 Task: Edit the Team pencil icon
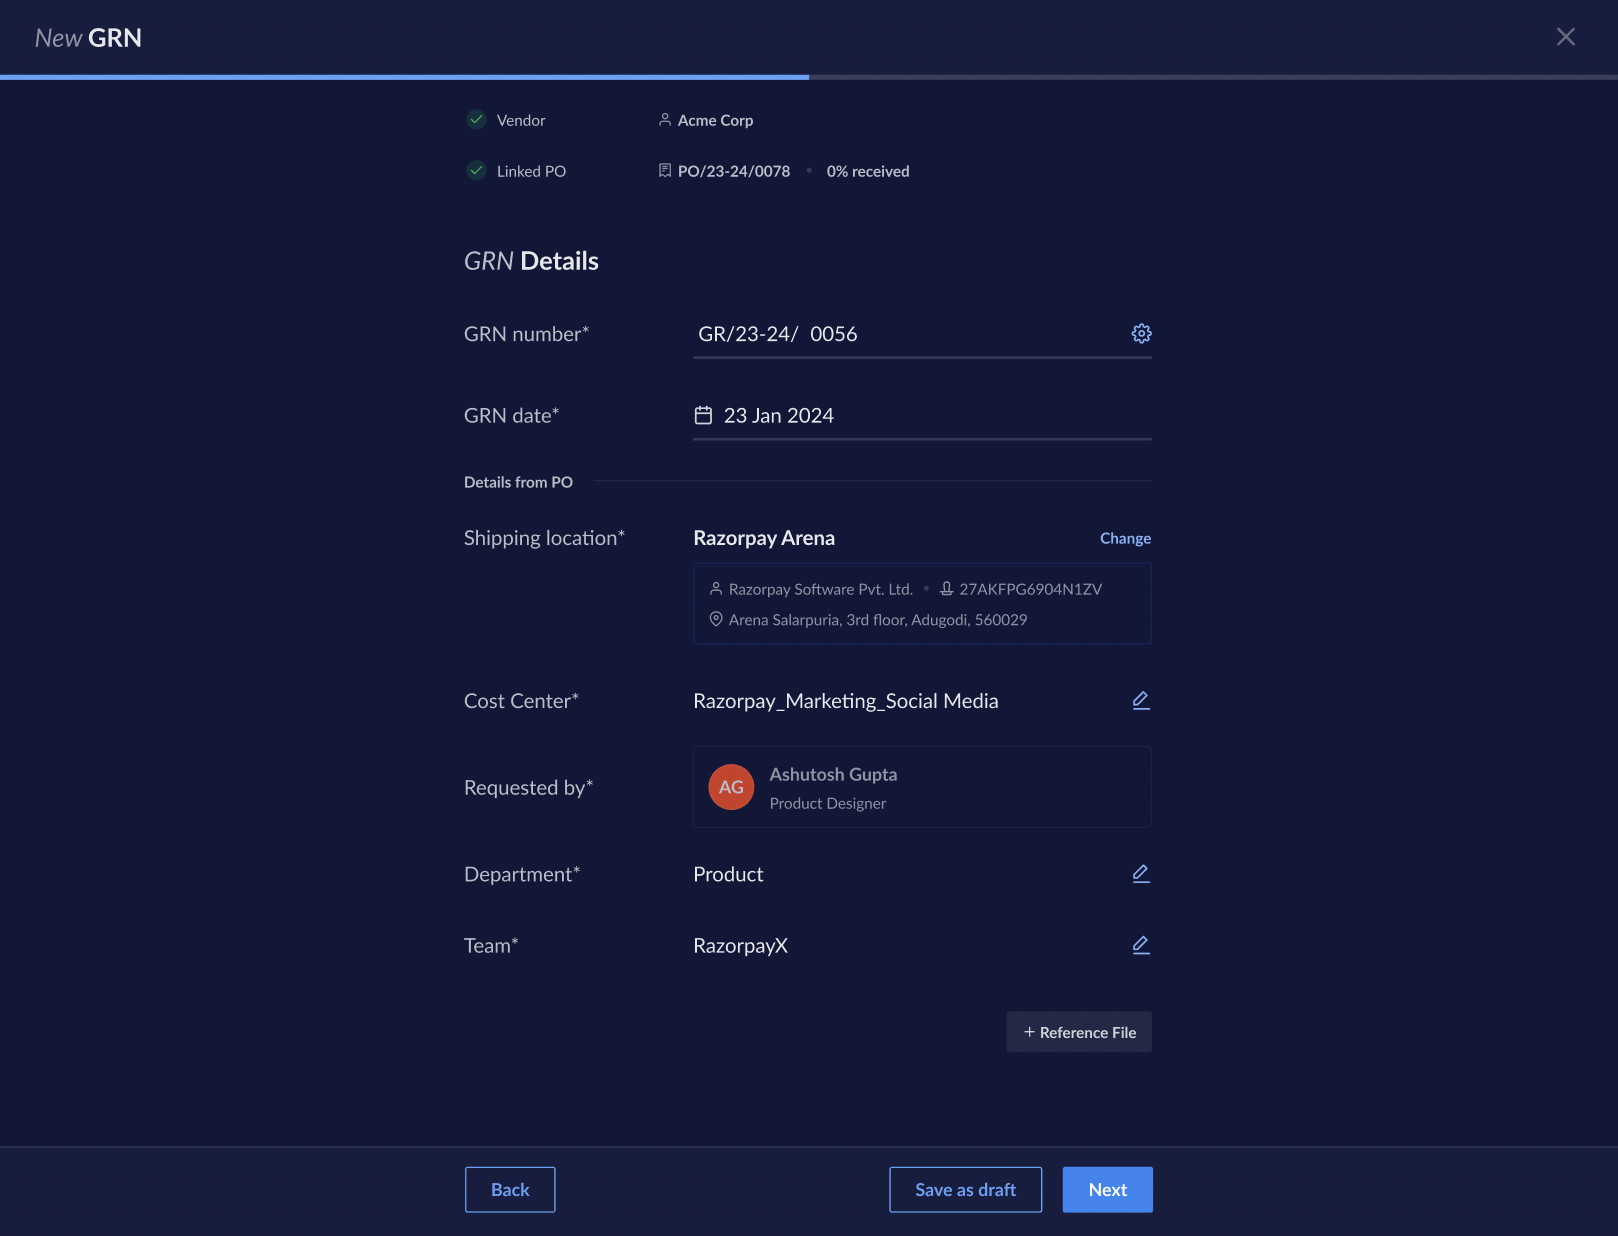(1141, 944)
